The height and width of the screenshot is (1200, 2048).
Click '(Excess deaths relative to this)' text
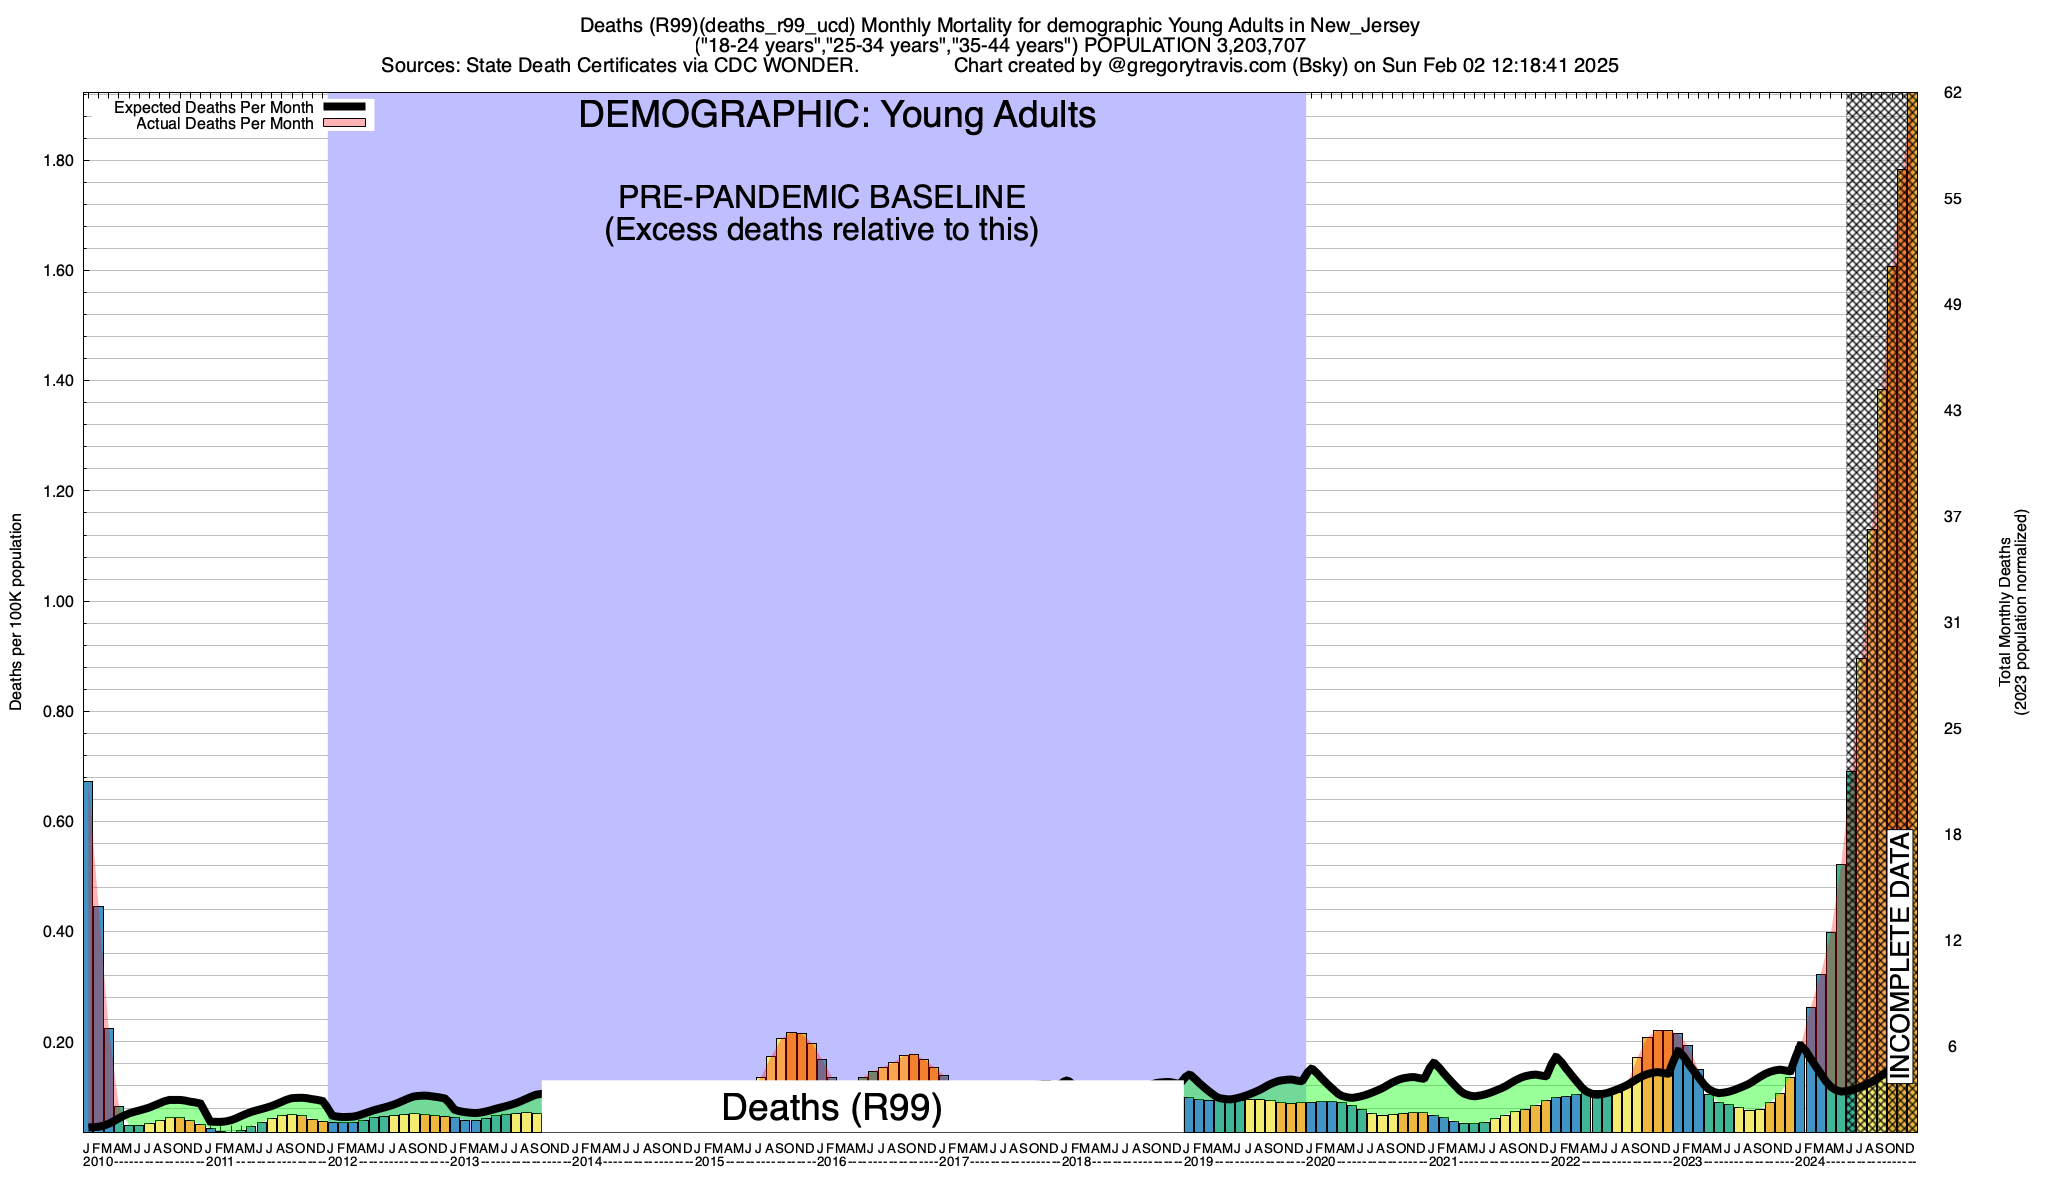click(821, 230)
